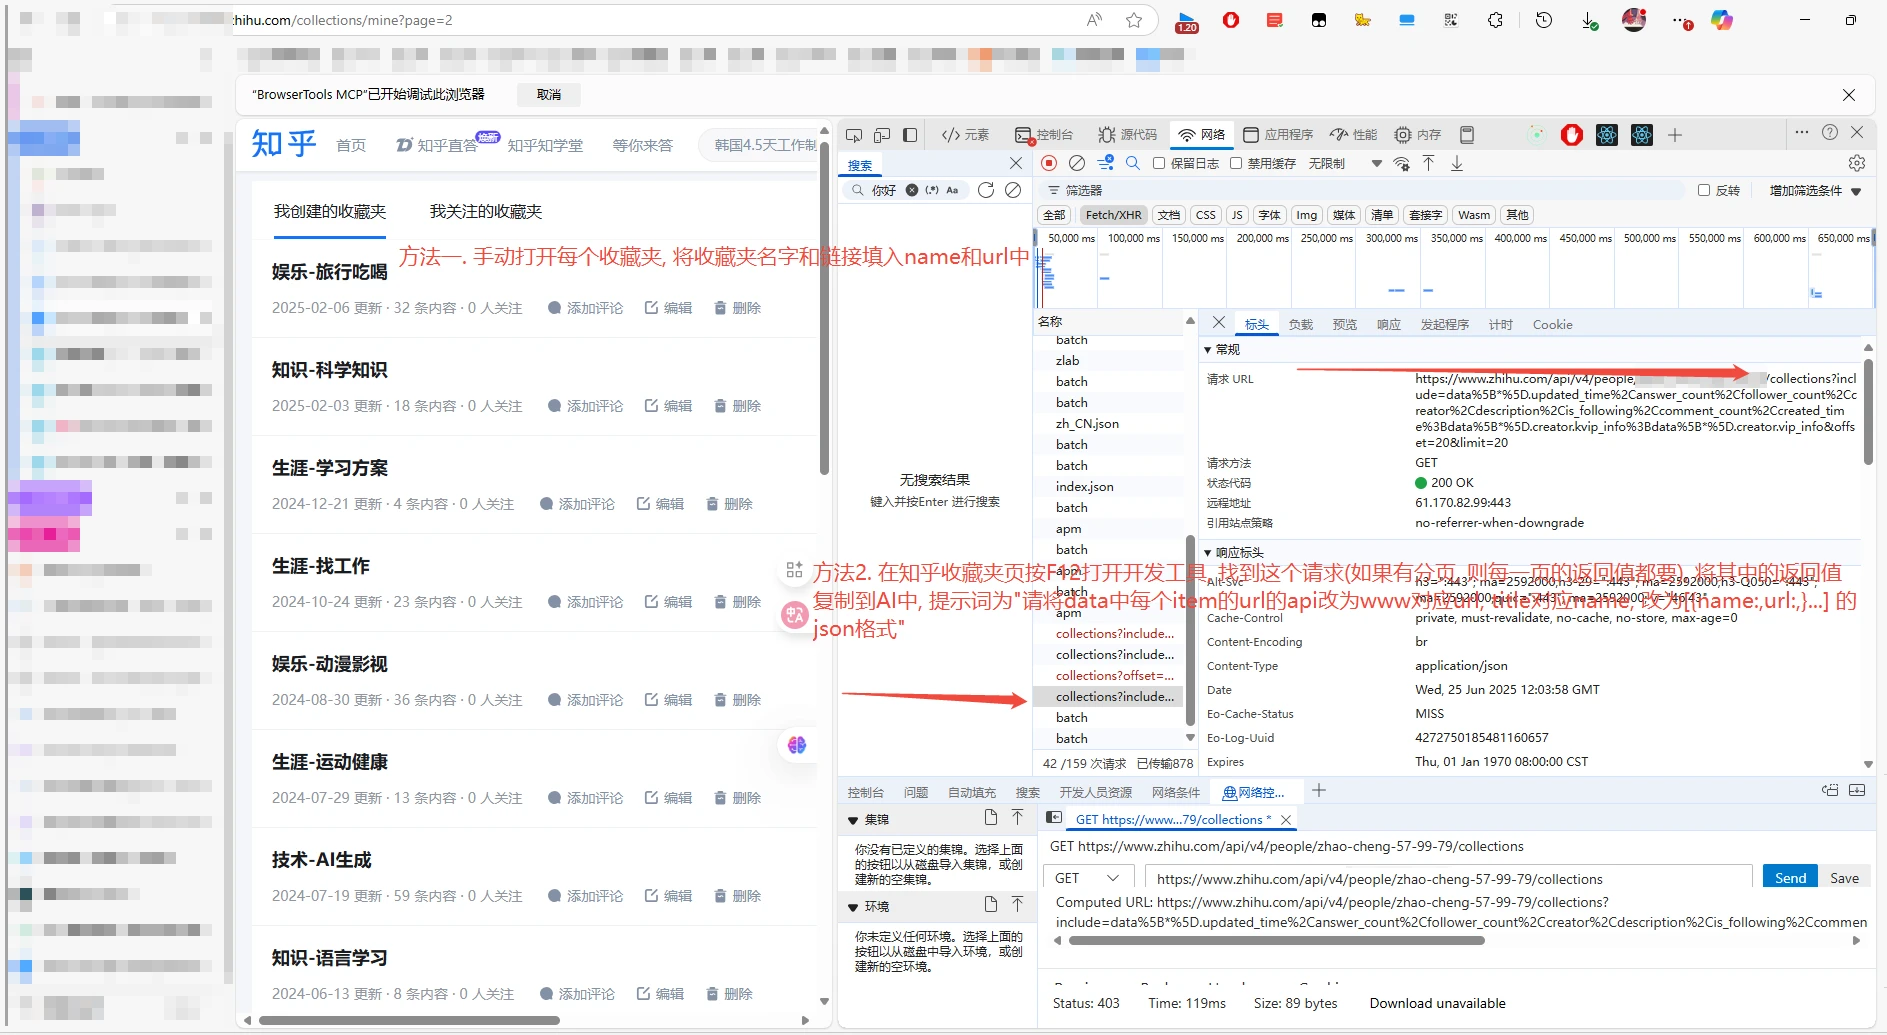Expand the 增加筛选条件 dropdown

1815,190
